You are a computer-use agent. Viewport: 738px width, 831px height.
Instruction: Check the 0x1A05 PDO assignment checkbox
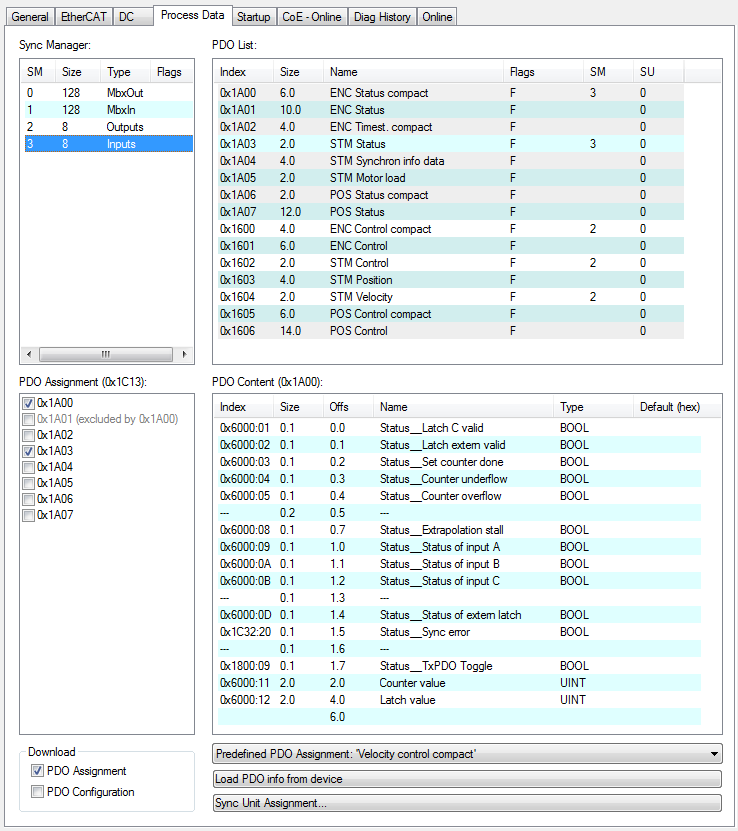[x=29, y=483]
